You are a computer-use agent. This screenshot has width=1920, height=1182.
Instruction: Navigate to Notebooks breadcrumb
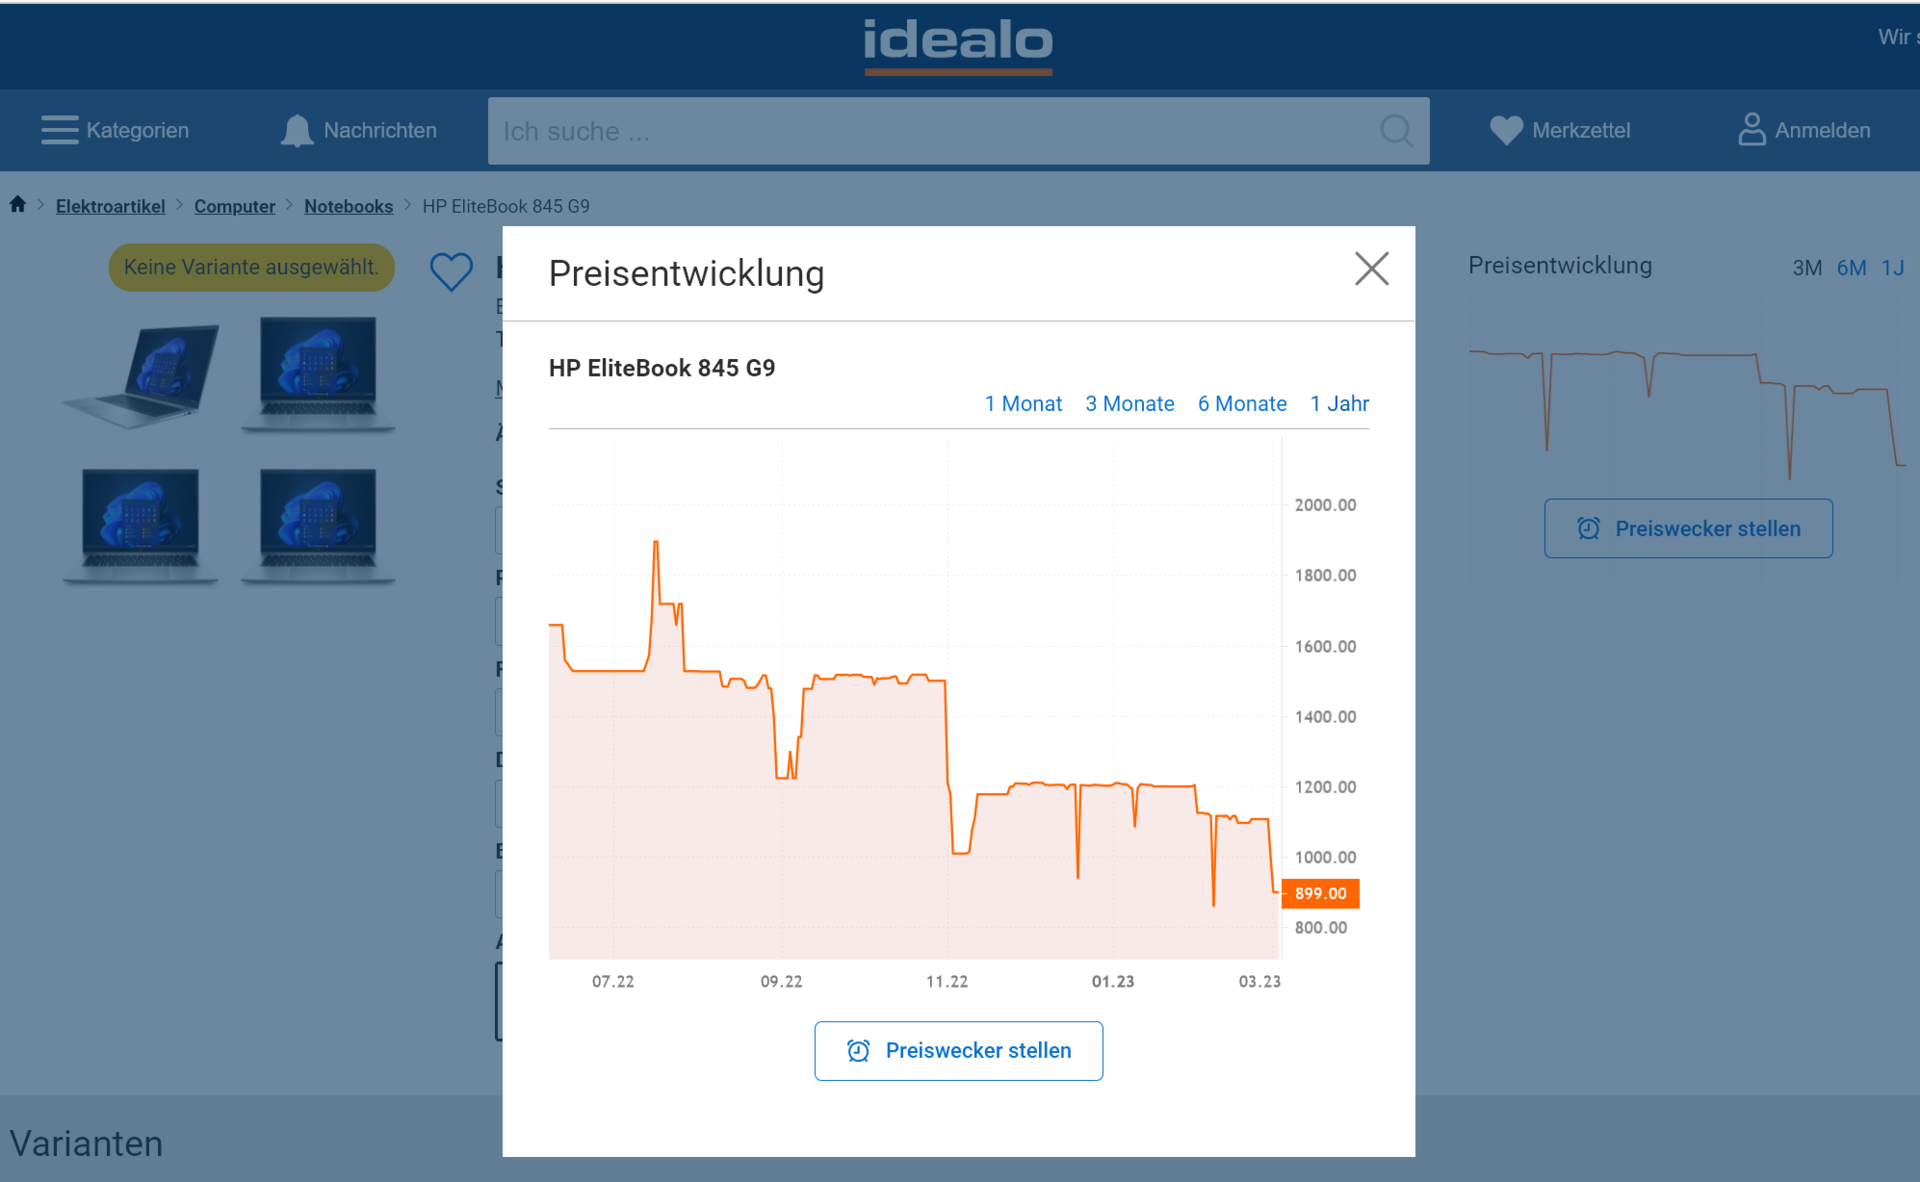coord(348,206)
